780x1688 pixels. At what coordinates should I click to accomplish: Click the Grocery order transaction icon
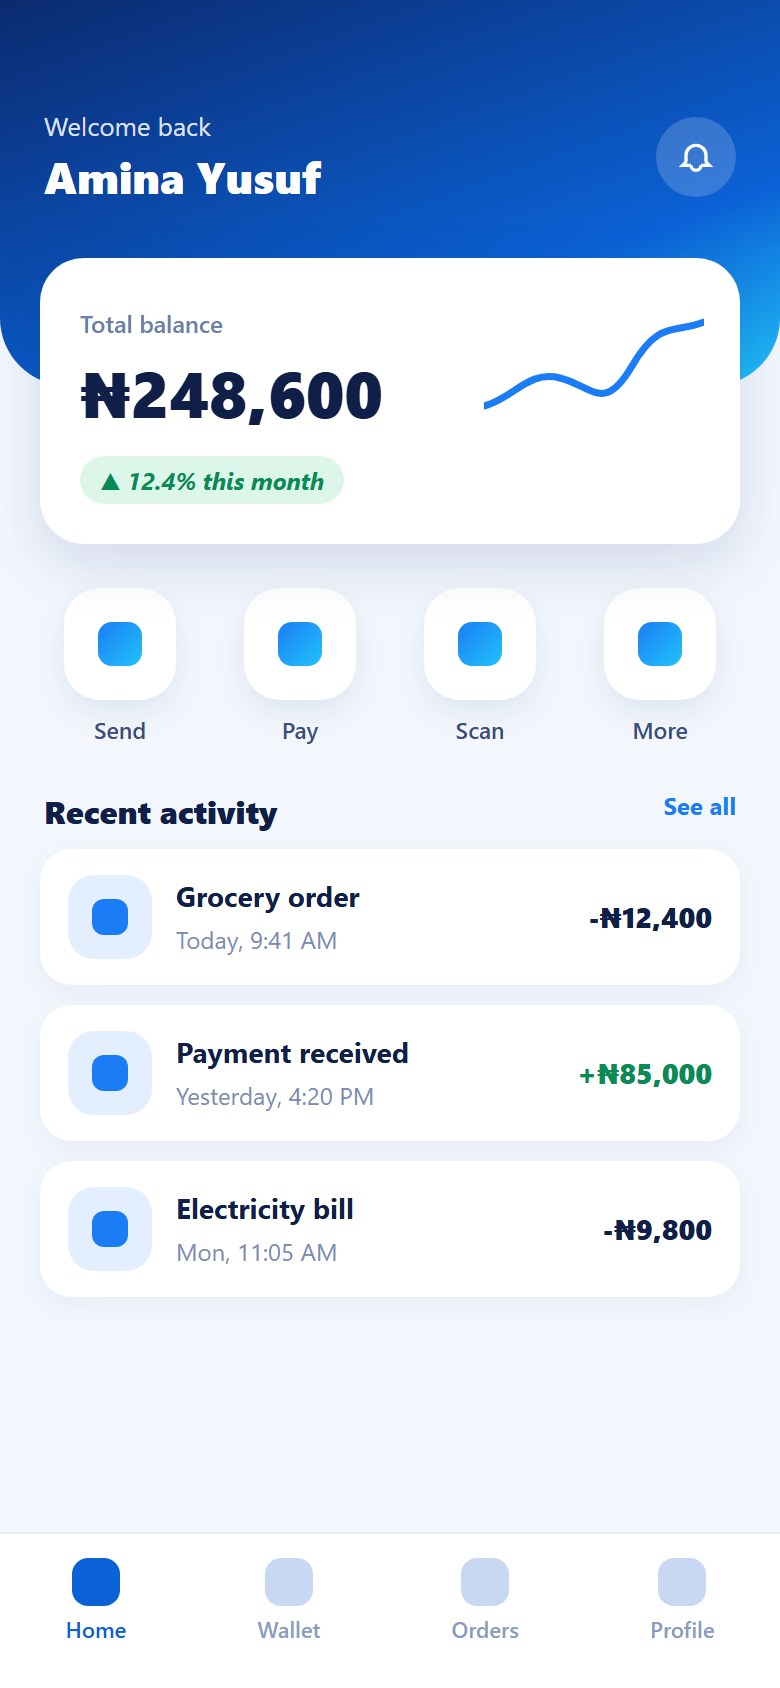[x=110, y=917]
